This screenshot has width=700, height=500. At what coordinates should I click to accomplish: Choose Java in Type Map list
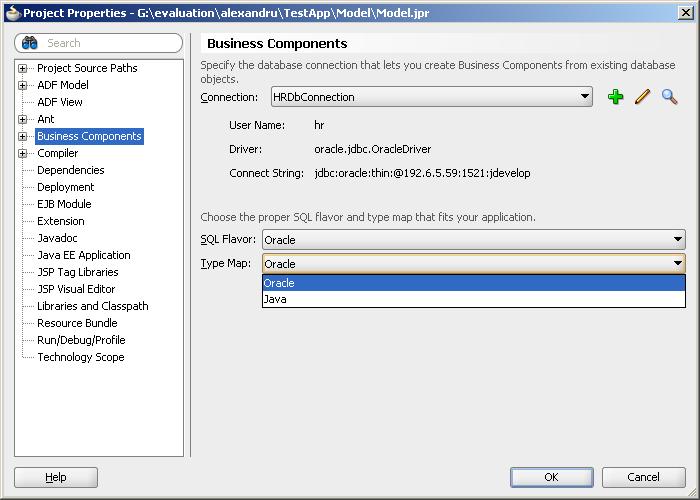pyautogui.click(x=474, y=299)
